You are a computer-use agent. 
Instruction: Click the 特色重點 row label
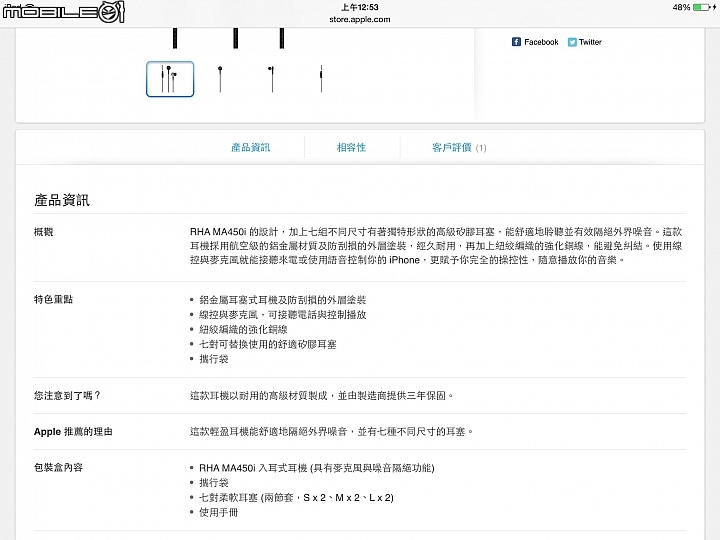pyautogui.click(x=53, y=299)
